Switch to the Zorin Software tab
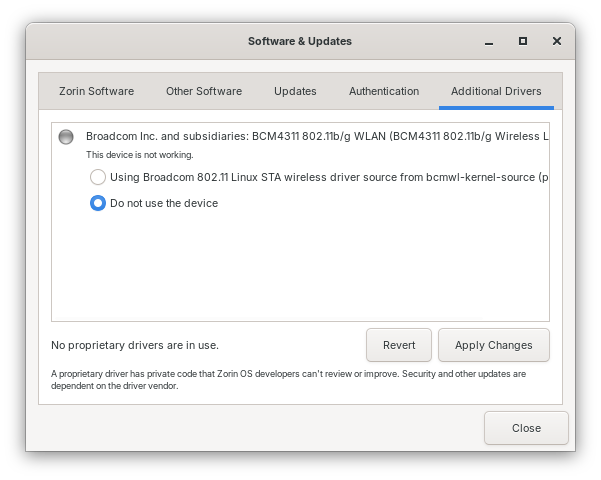The image size is (601, 480). [96, 91]
